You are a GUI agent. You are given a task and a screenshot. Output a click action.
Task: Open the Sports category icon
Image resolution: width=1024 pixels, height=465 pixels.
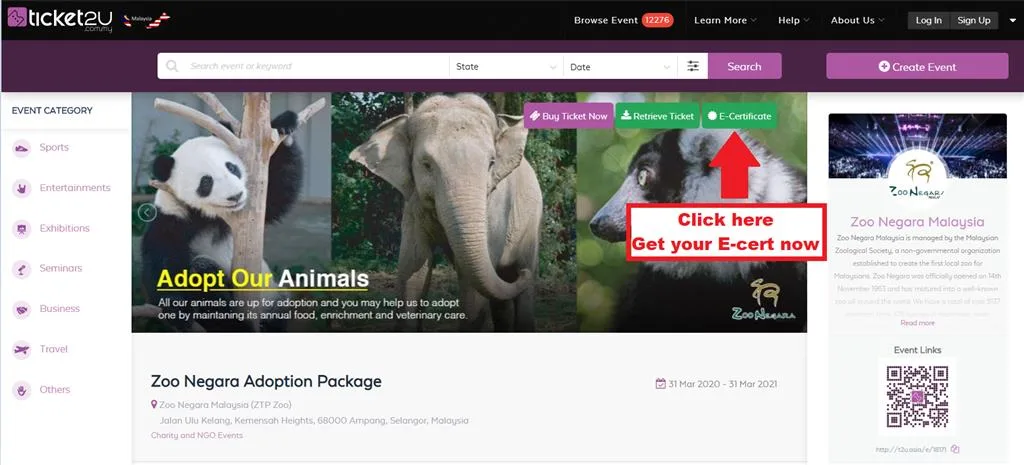tap(22, 148)
